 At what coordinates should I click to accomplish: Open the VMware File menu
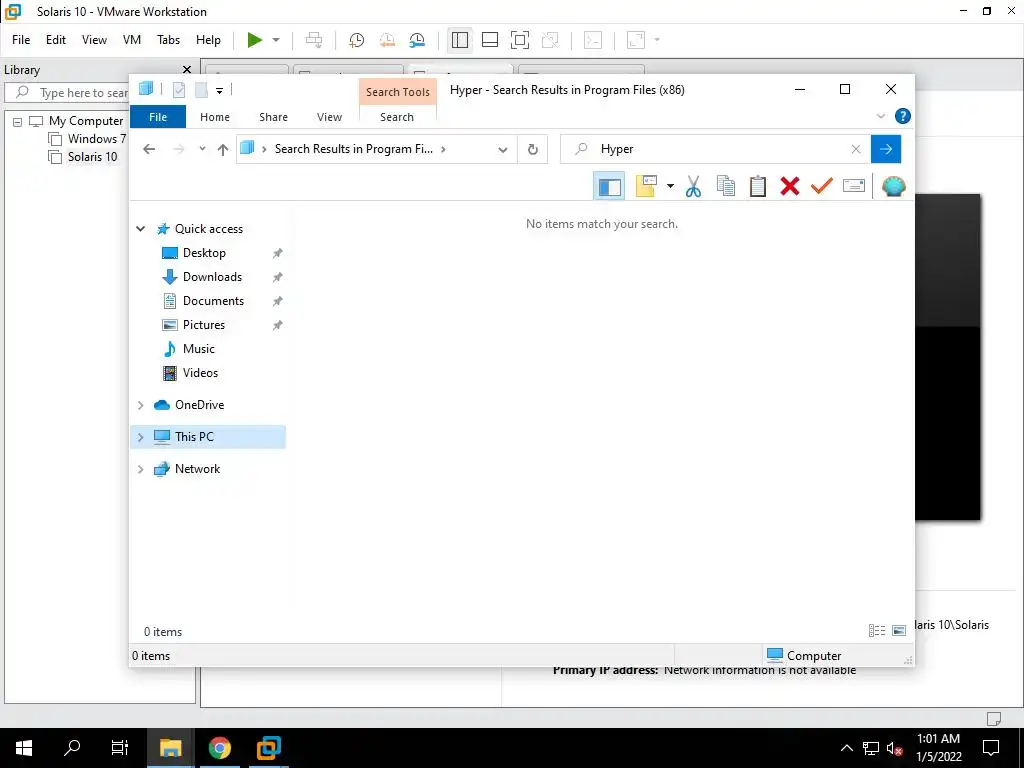point(21,40)
